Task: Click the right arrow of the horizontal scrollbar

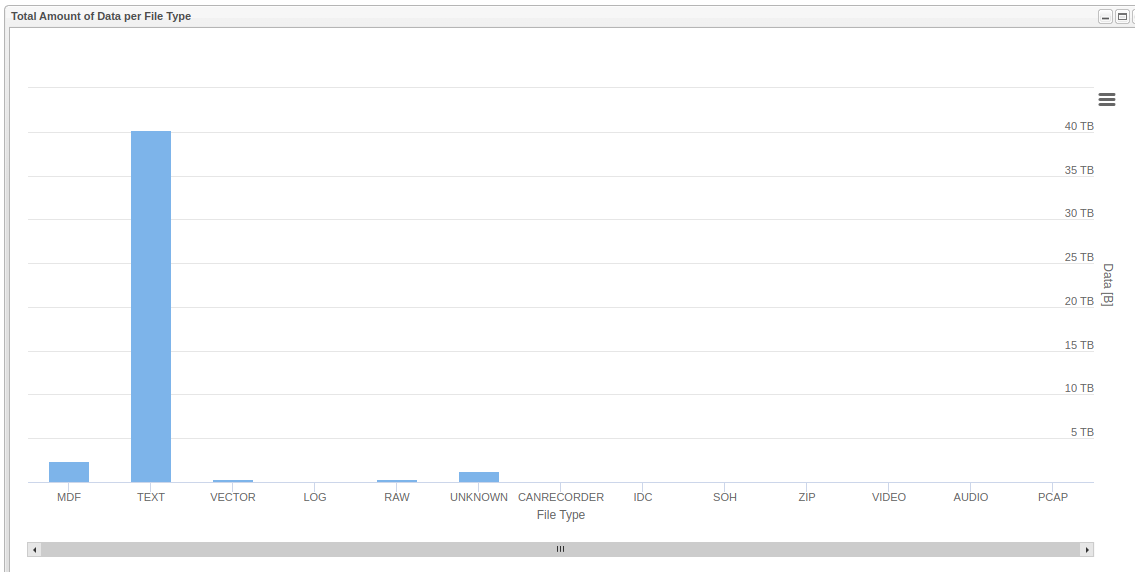Action: (x=1087, y=549)
